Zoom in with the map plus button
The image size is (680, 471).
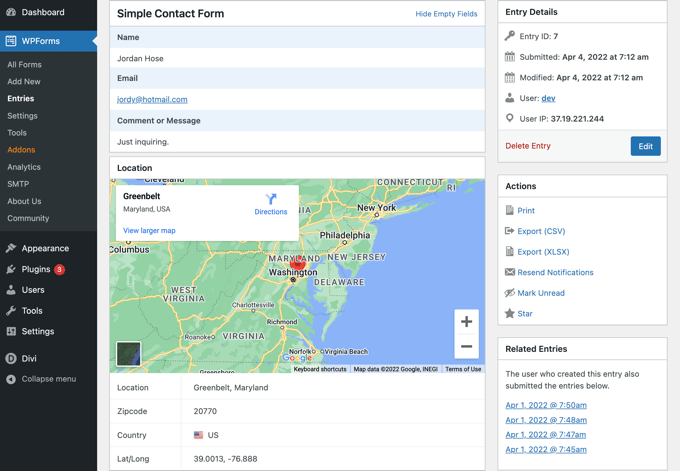(x=466, y=322)
